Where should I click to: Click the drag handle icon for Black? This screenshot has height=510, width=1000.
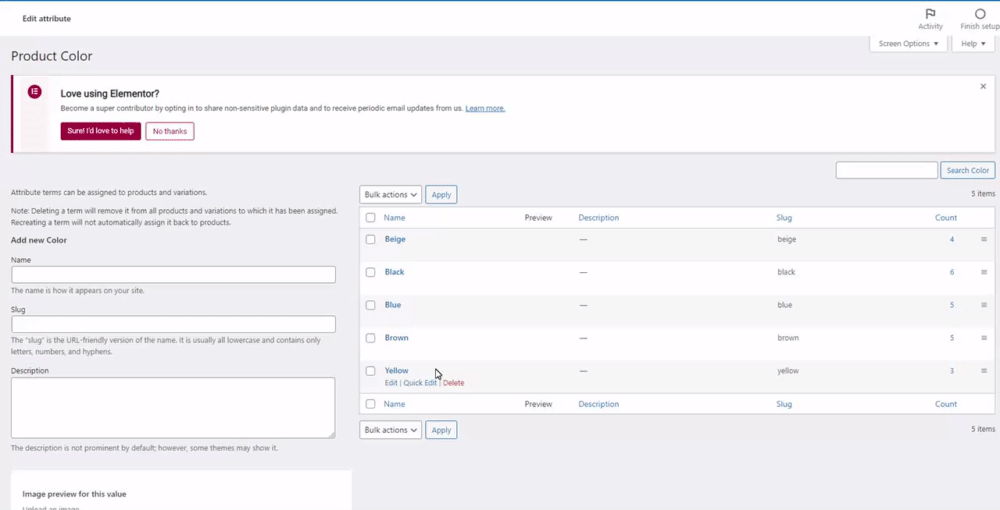(984, 272)
